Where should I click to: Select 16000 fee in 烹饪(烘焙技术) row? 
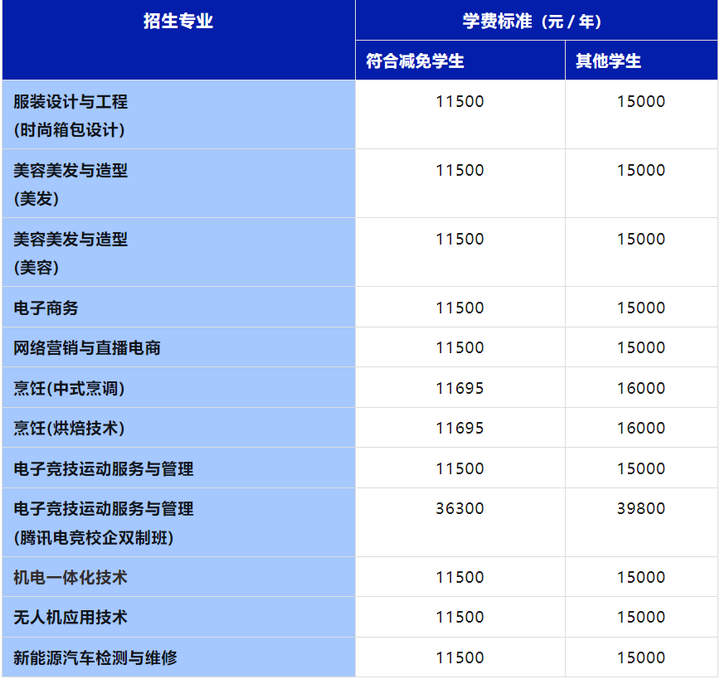[x=641, y=428]
